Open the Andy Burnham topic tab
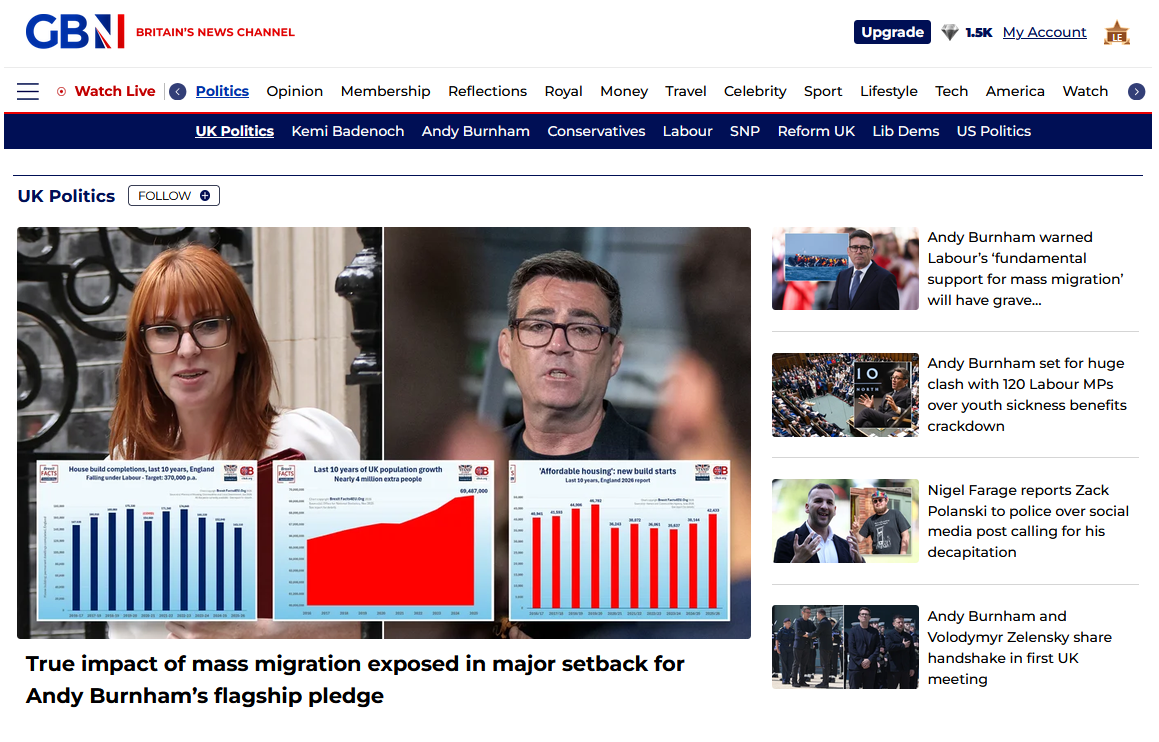Screen dimensions: 1159x742 point(475,132)
